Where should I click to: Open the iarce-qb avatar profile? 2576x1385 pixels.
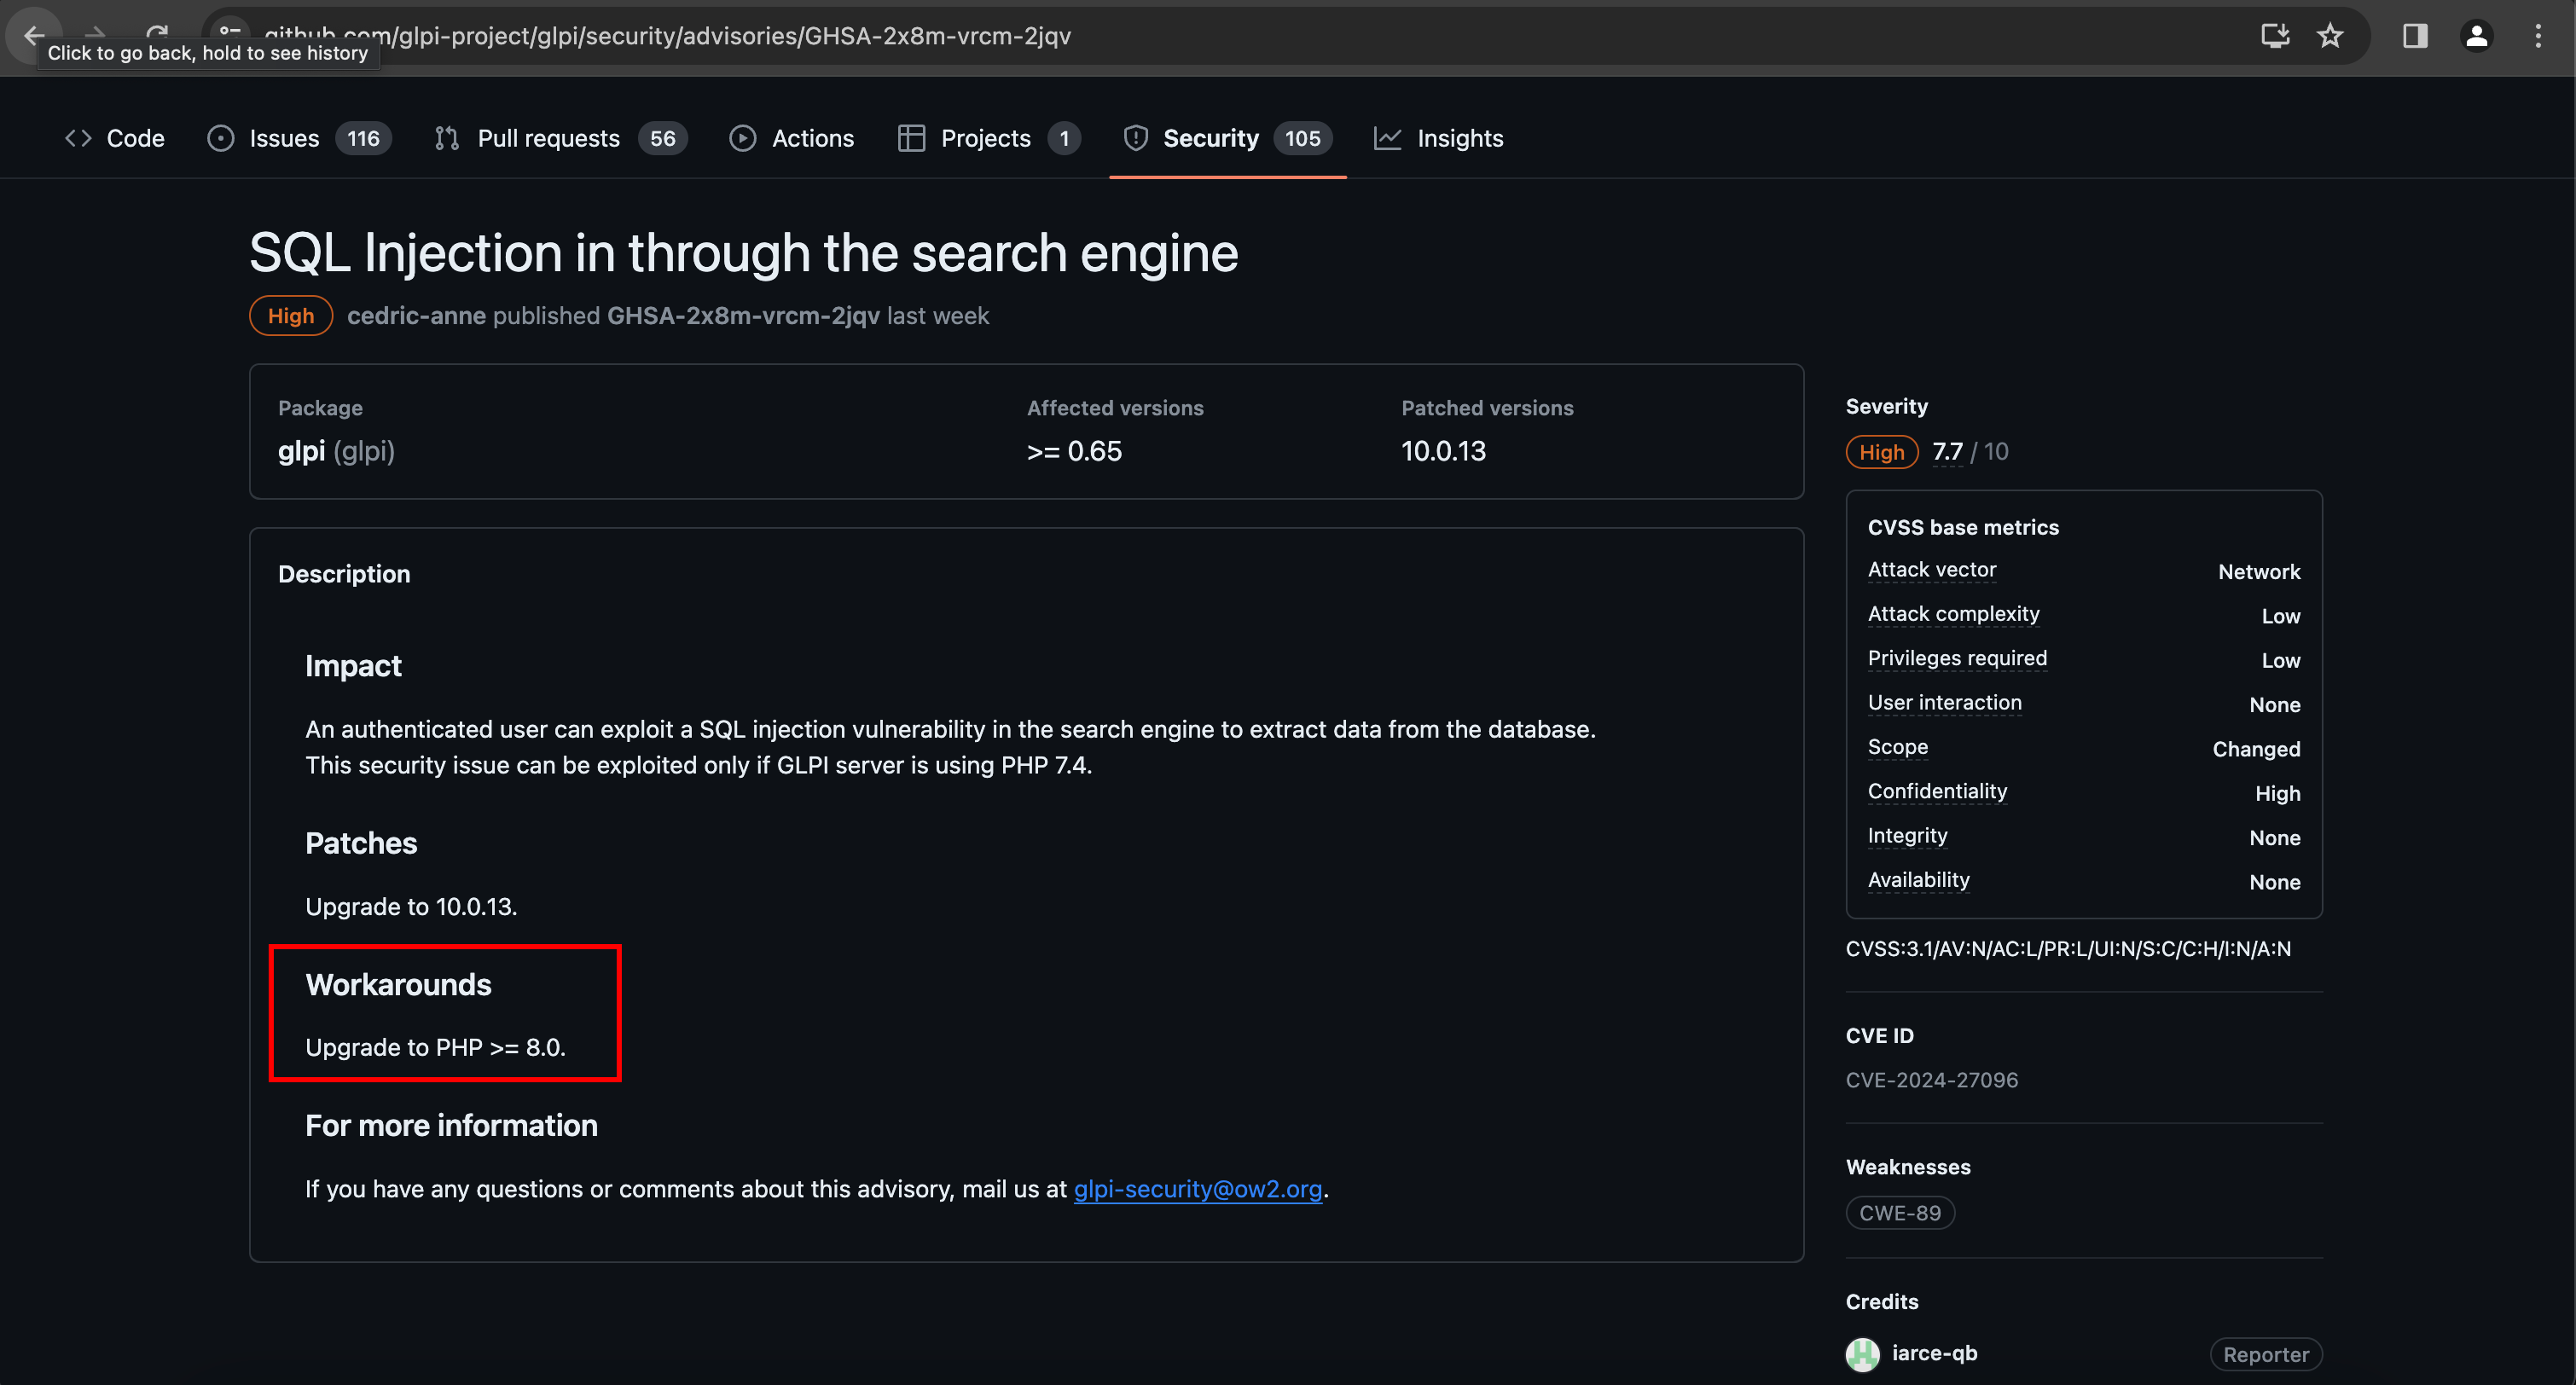1862,1354
